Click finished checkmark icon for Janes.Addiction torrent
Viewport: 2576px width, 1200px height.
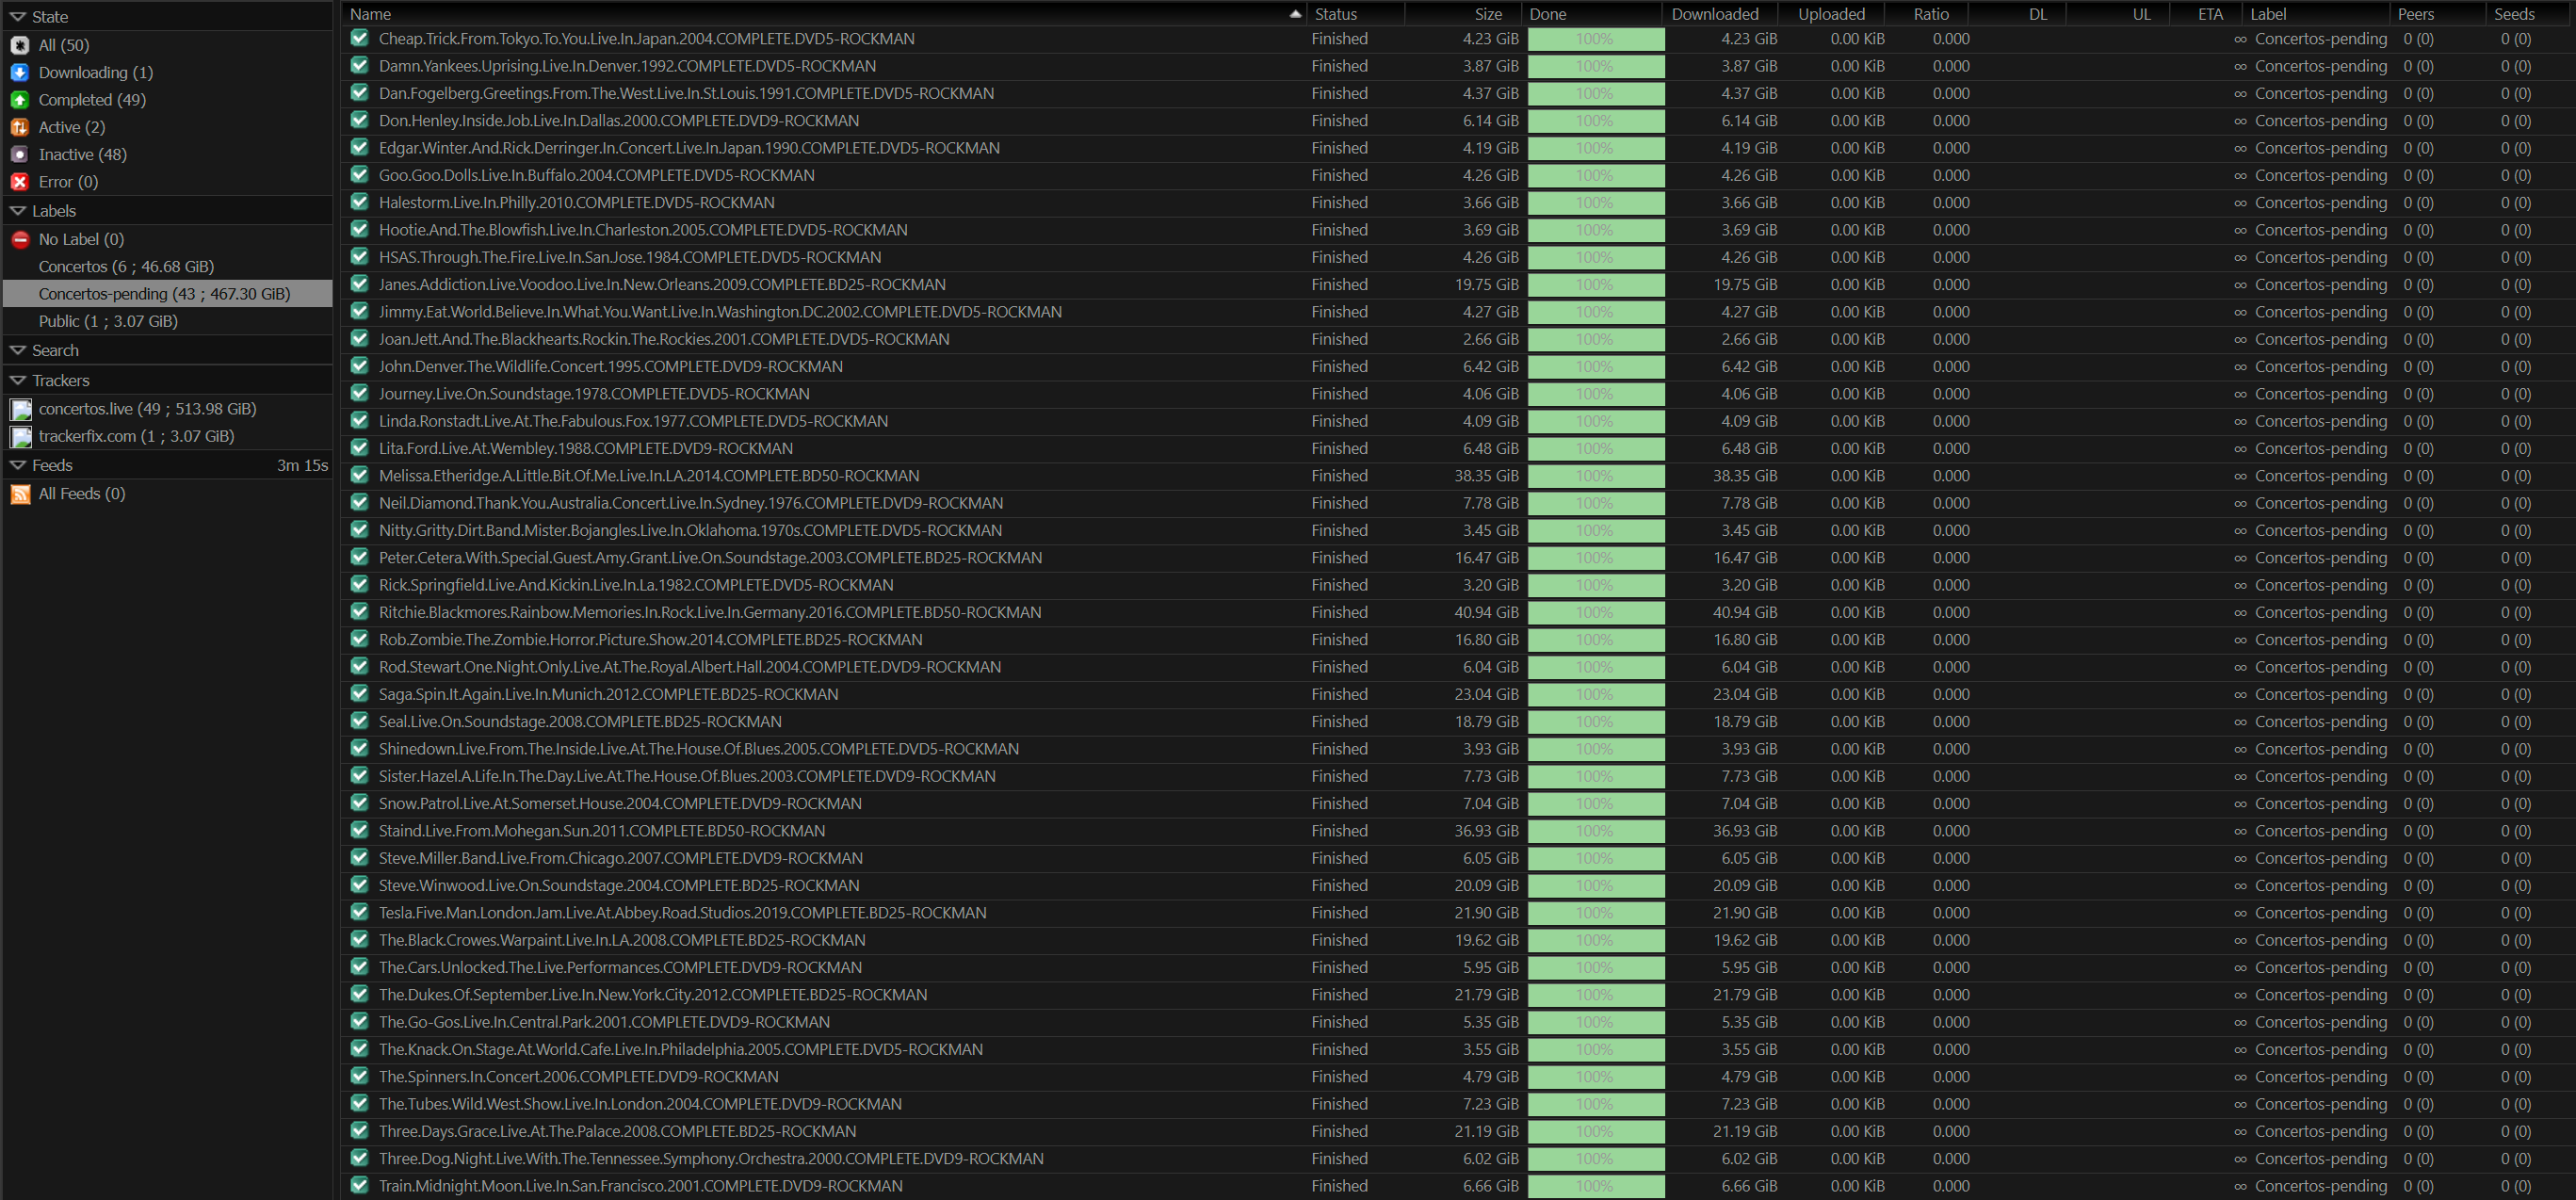point(359,284)
